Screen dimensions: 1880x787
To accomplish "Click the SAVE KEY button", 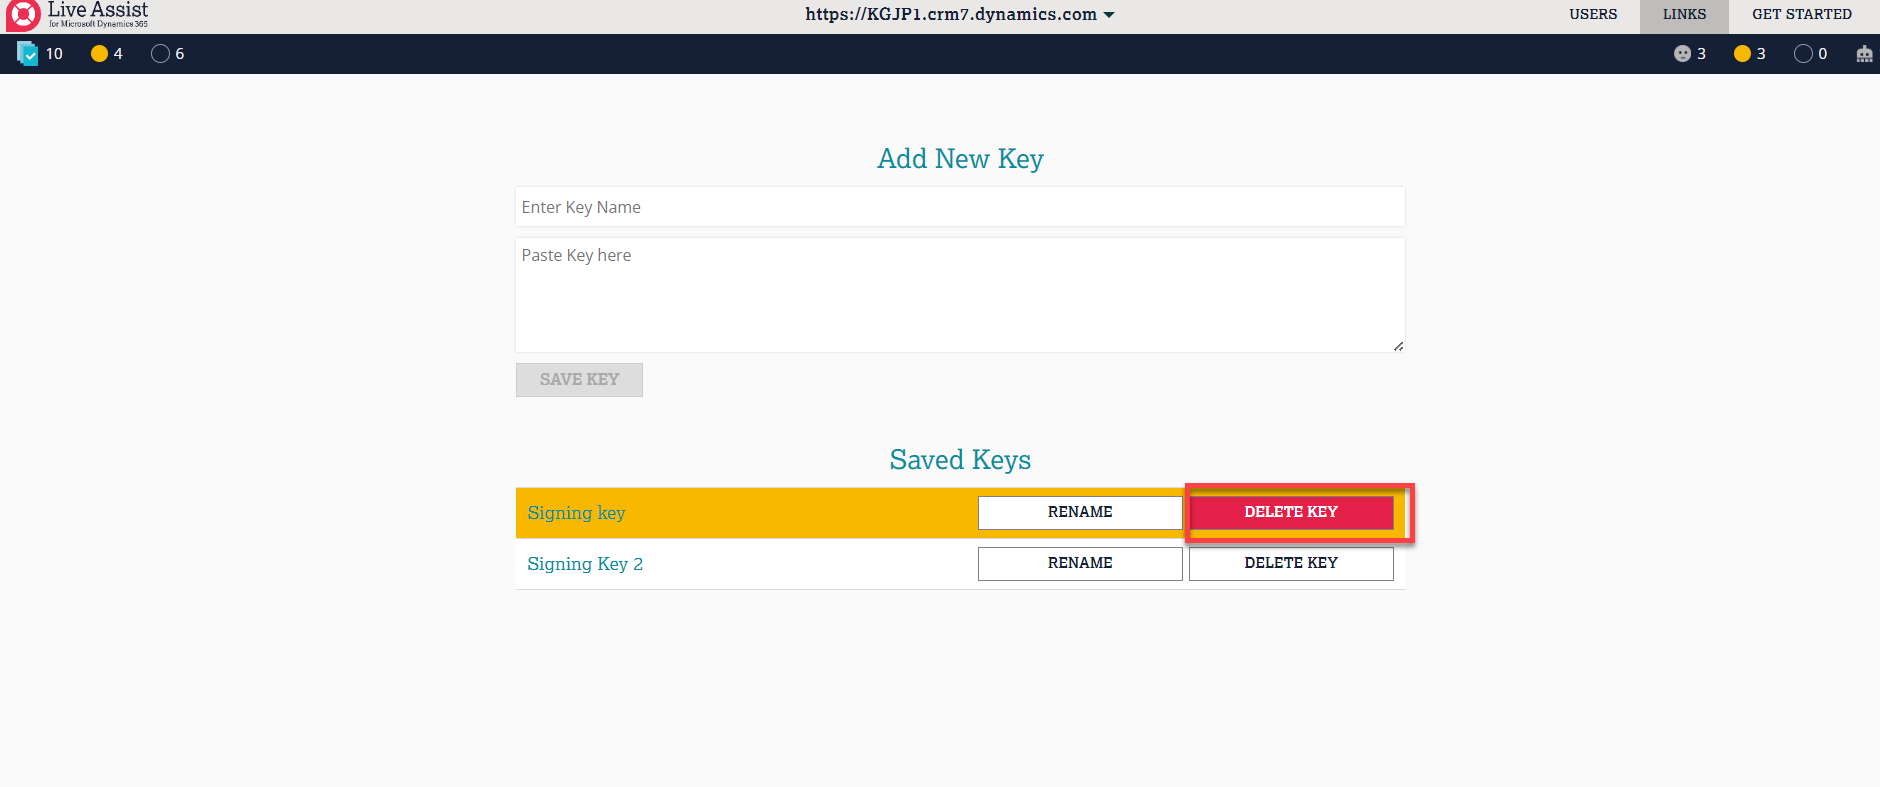I will [579, 380].
